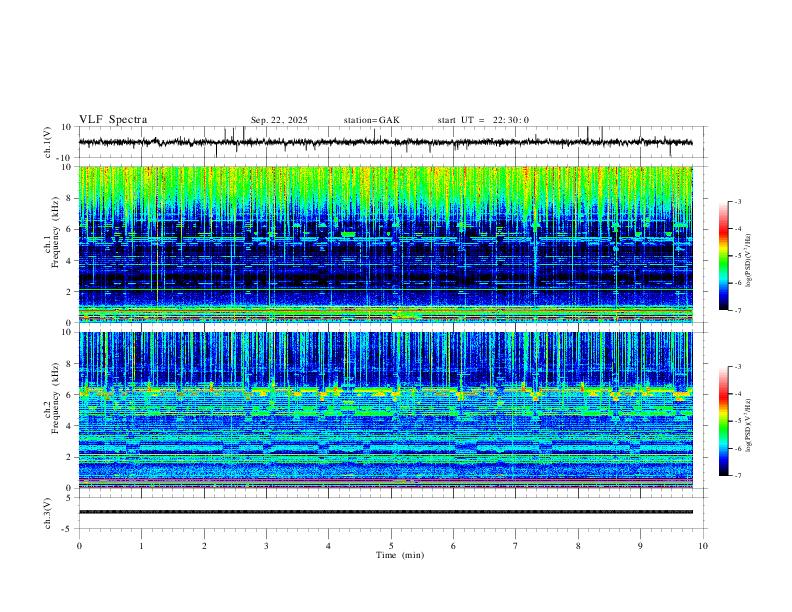Screen dimensions: 792x612
Task: Click the "6" kHz tick on ch.2 frequency axis
Action: point(70,394)
